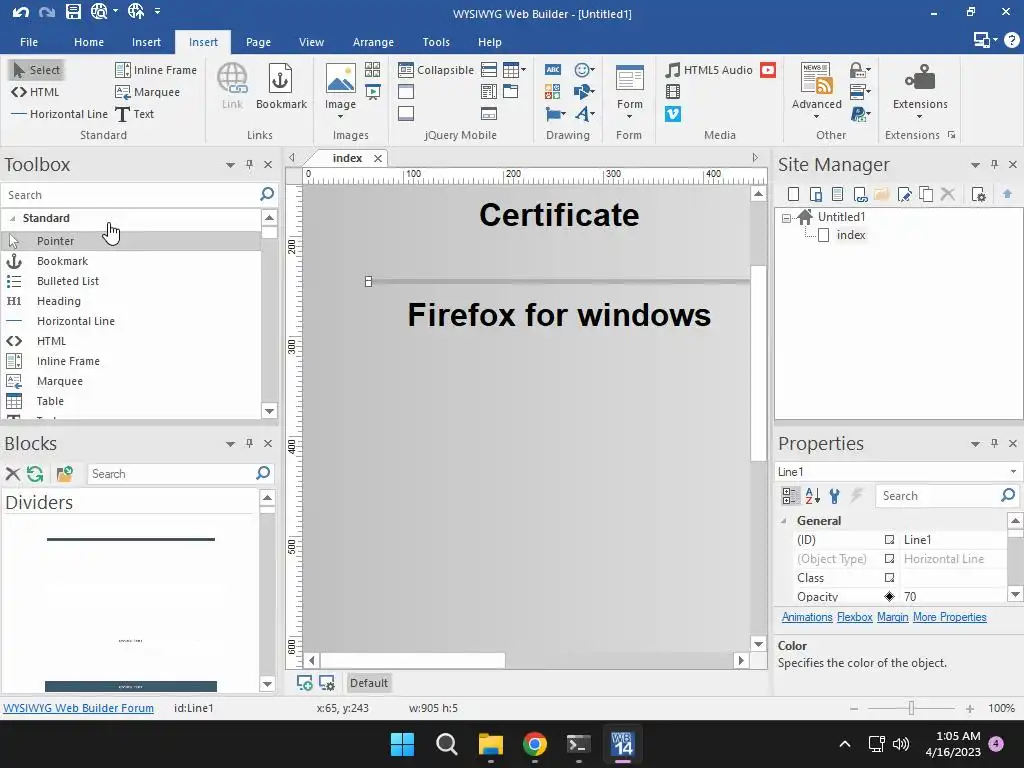Switch to the Page ribbon tab
1024x768 pixels.
258,42
